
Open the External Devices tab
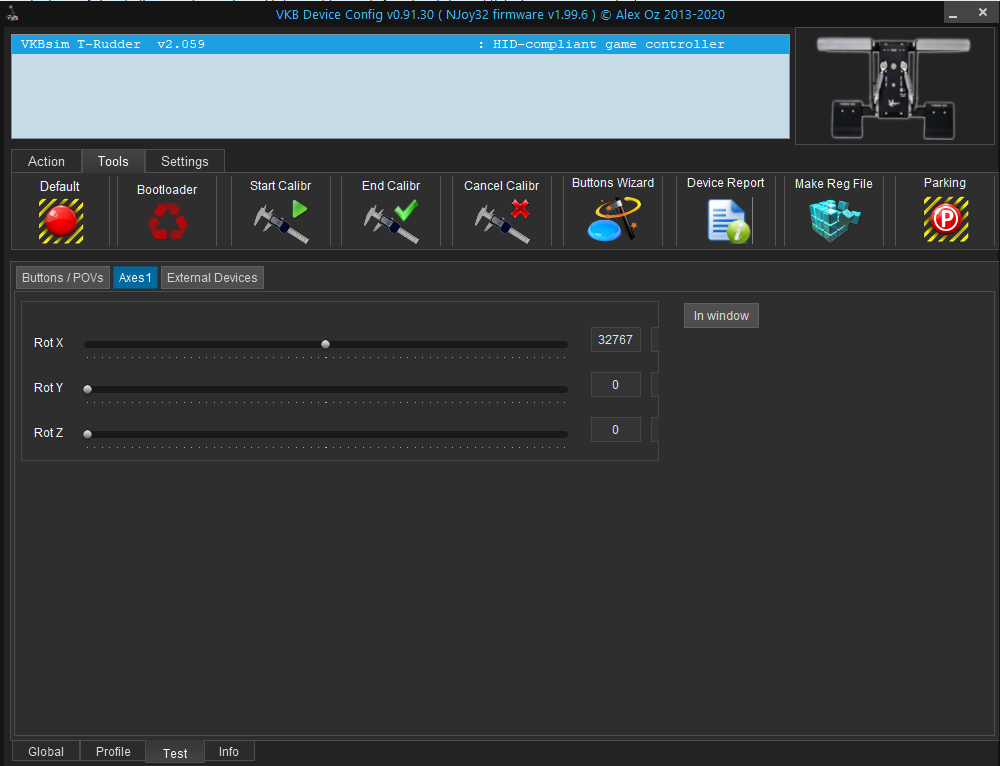pos(212,277)
